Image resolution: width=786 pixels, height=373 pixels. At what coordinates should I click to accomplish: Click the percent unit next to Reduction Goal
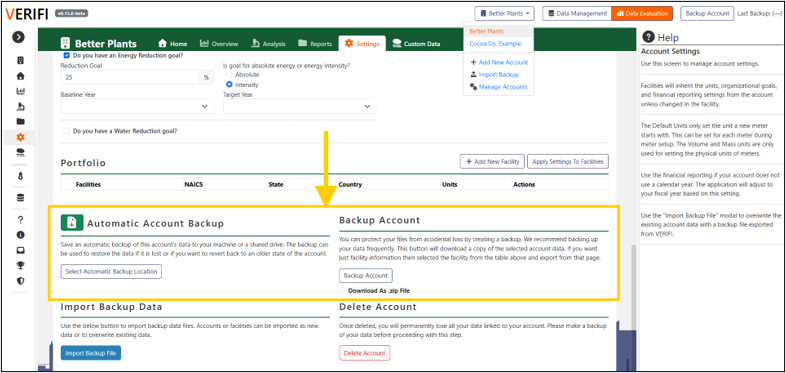coord(206,77)
